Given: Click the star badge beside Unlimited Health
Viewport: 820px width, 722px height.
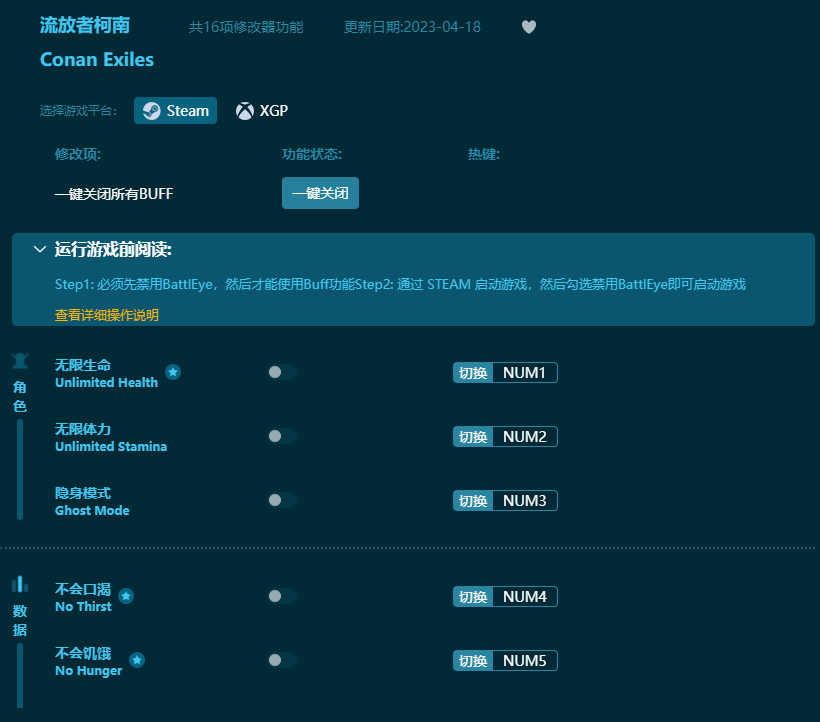Looking at the screenshot, I should tap(173, 372).
